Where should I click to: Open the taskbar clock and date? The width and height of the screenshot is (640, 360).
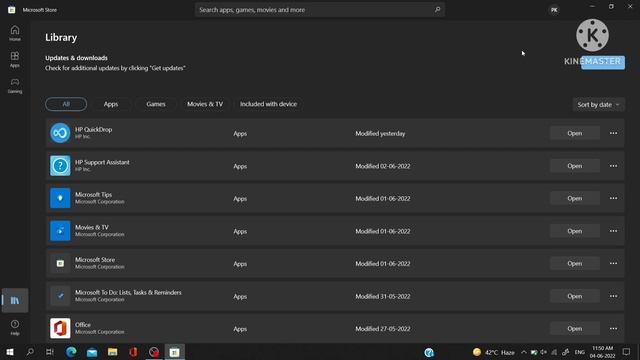(x=602, y=352)
